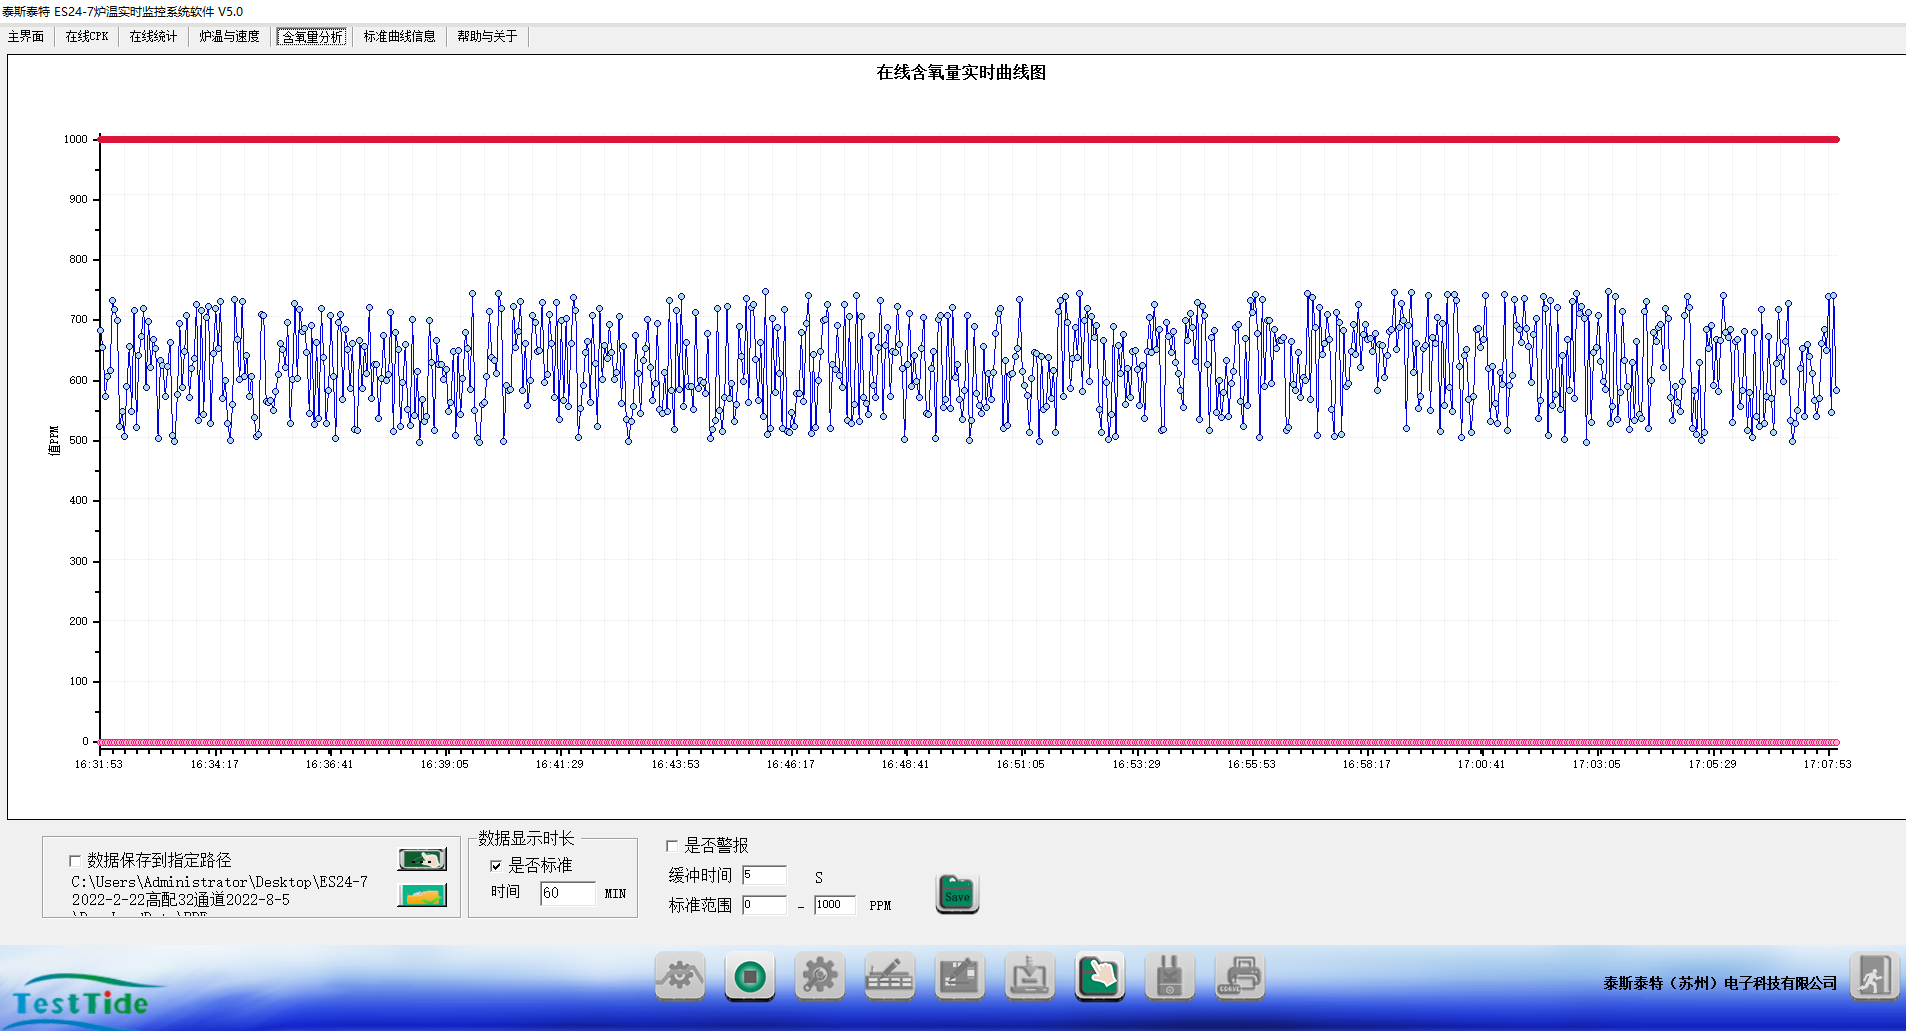Enable 数据保存到指定路径 checkbox

75,861
